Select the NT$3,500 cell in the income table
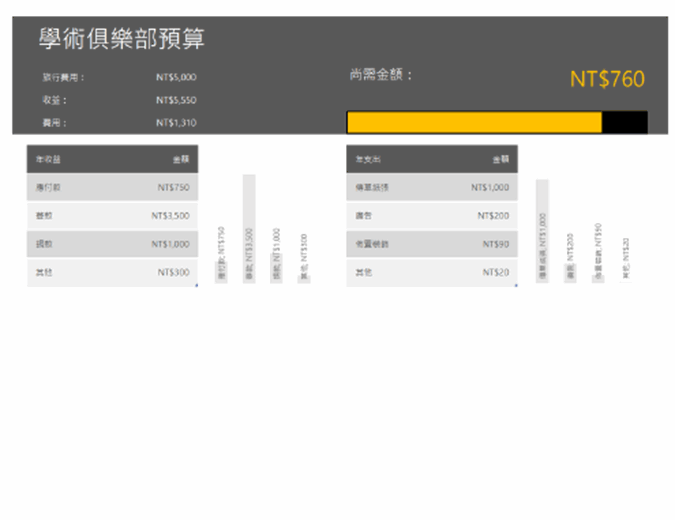This screenshot has width=675, height=520. point(170,215)
